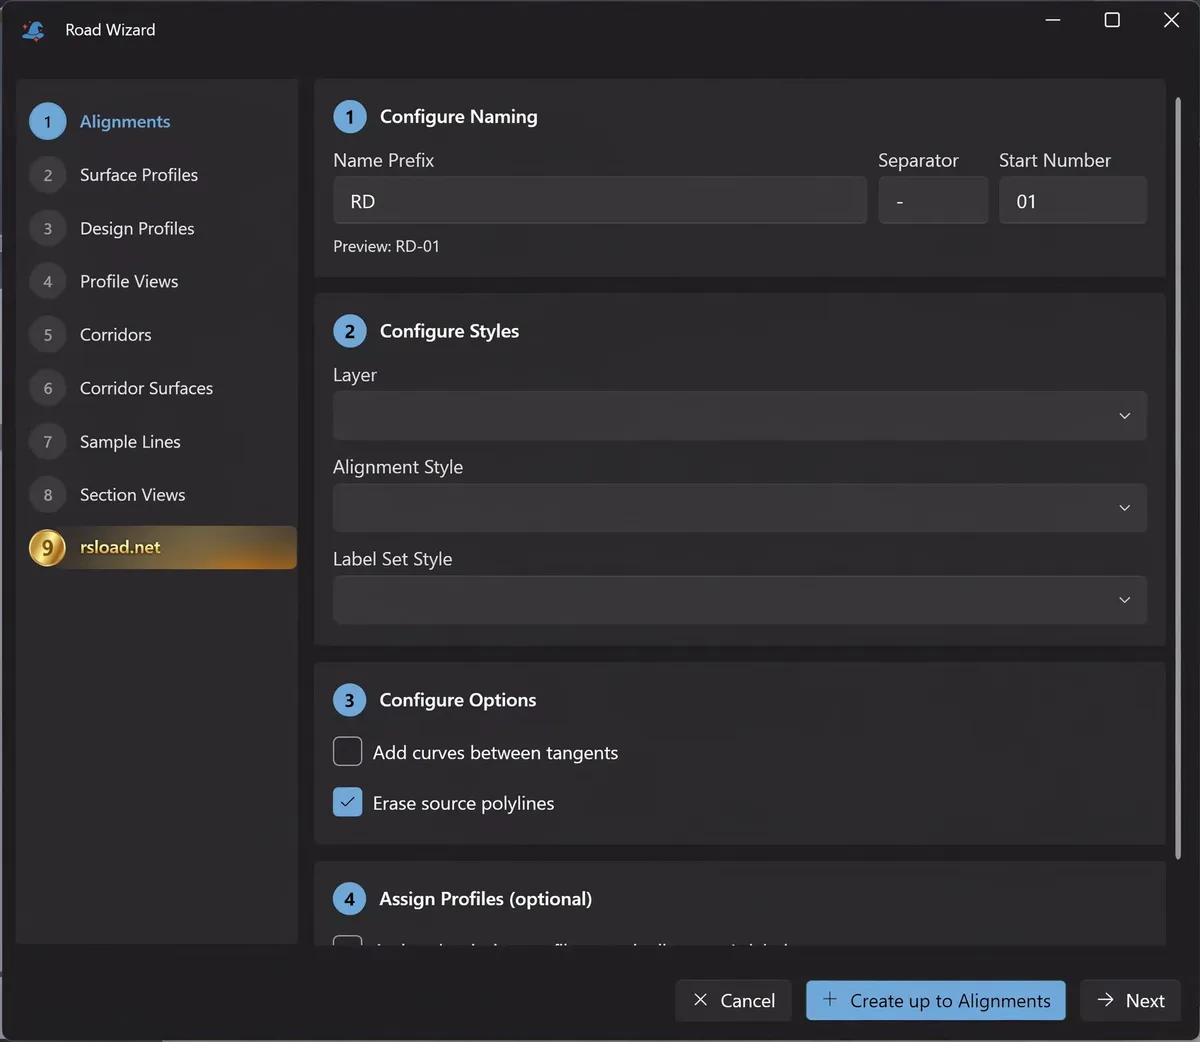Click the Name Prefix field containing RD

(600, 201)
